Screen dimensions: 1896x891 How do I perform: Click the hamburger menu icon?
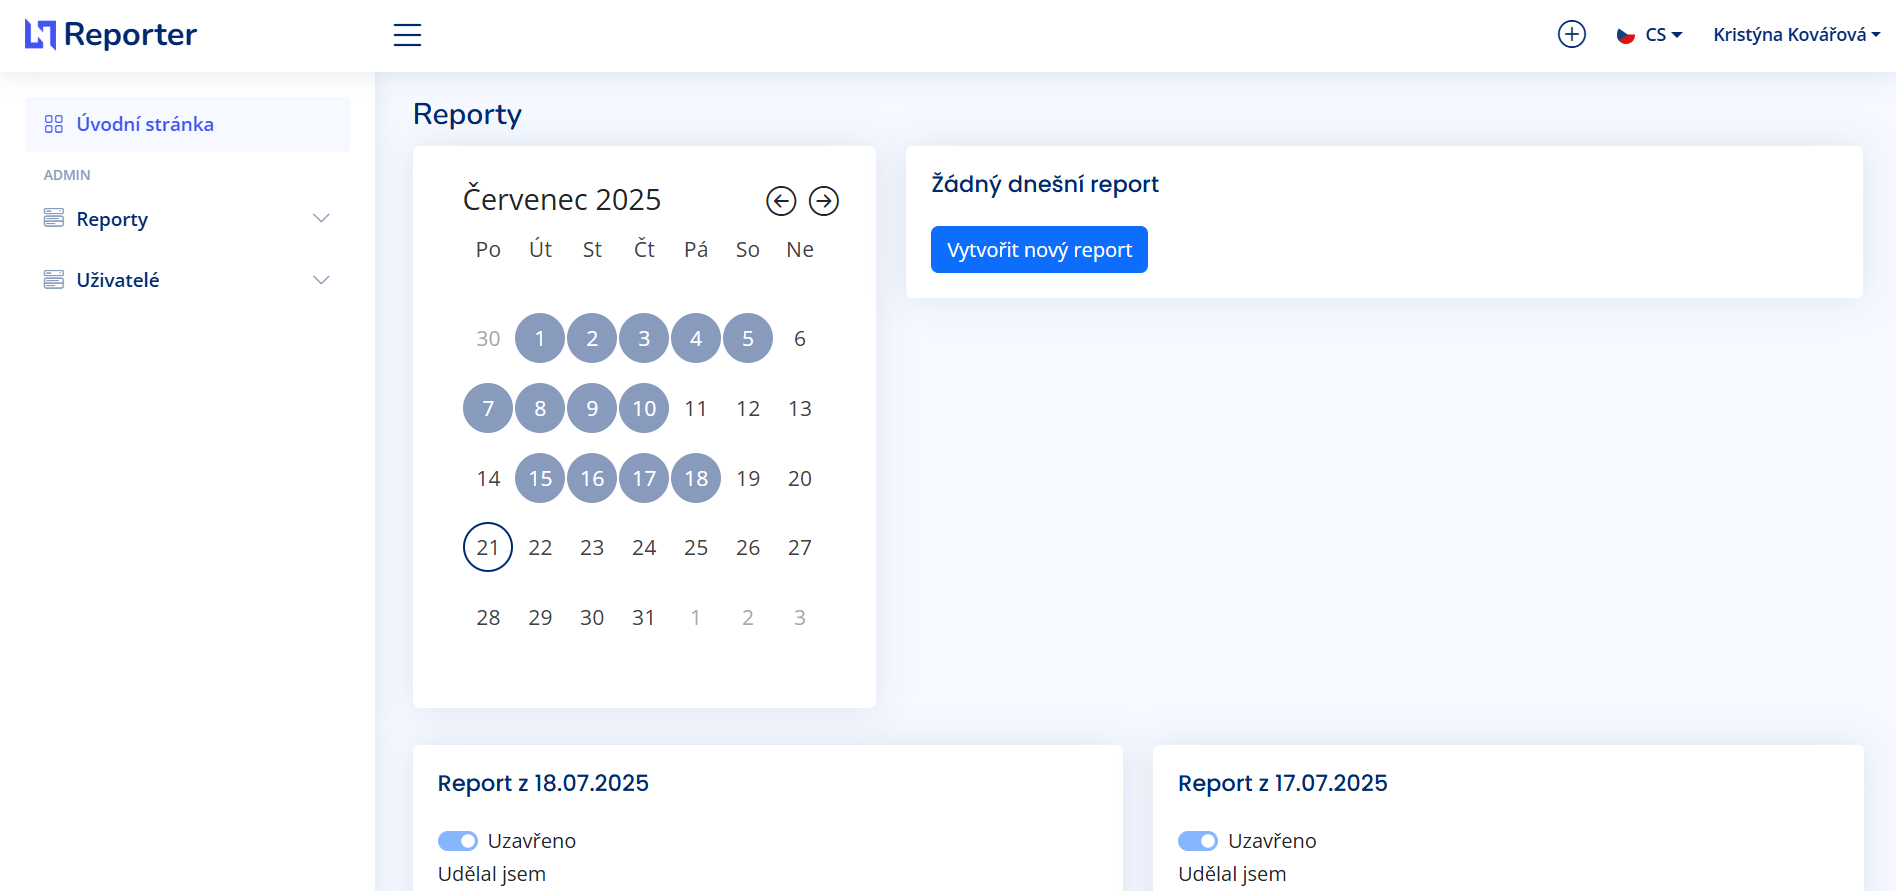[407, 35]
